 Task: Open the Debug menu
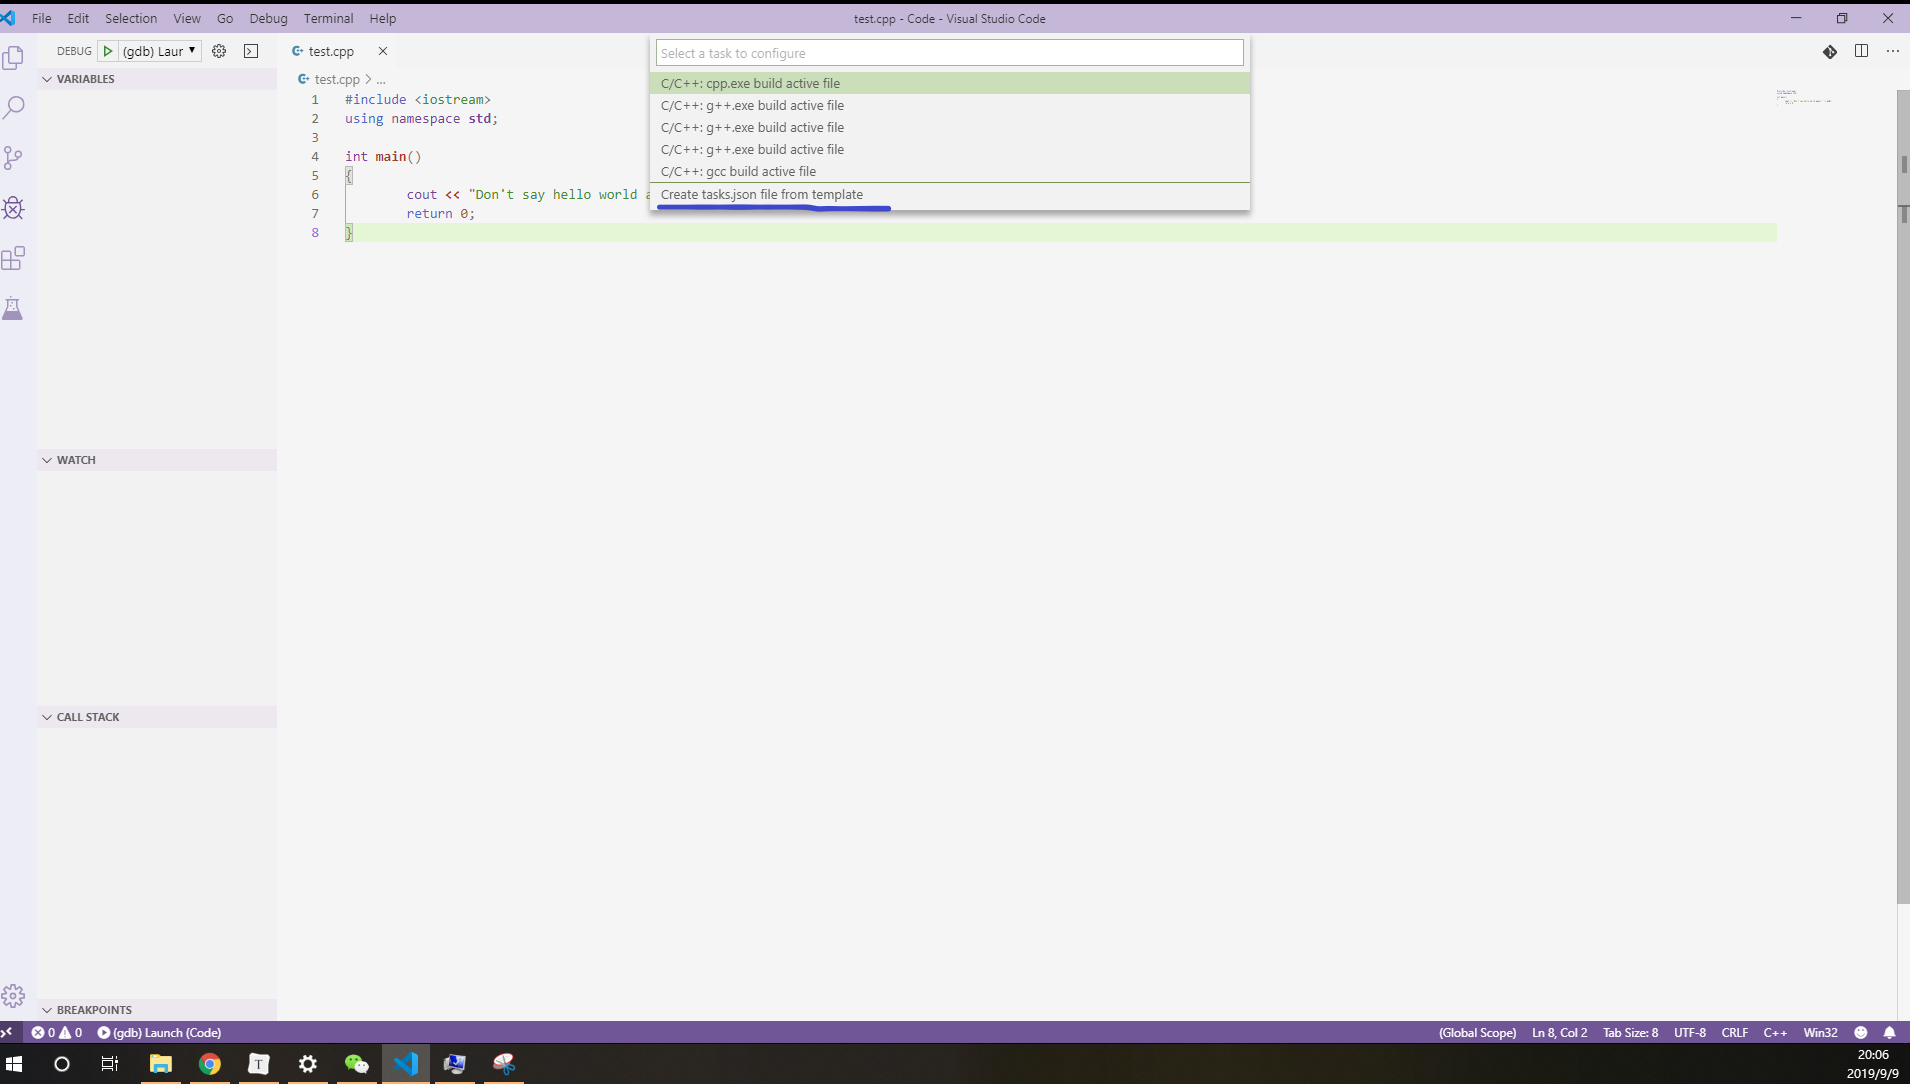[268, 18]
